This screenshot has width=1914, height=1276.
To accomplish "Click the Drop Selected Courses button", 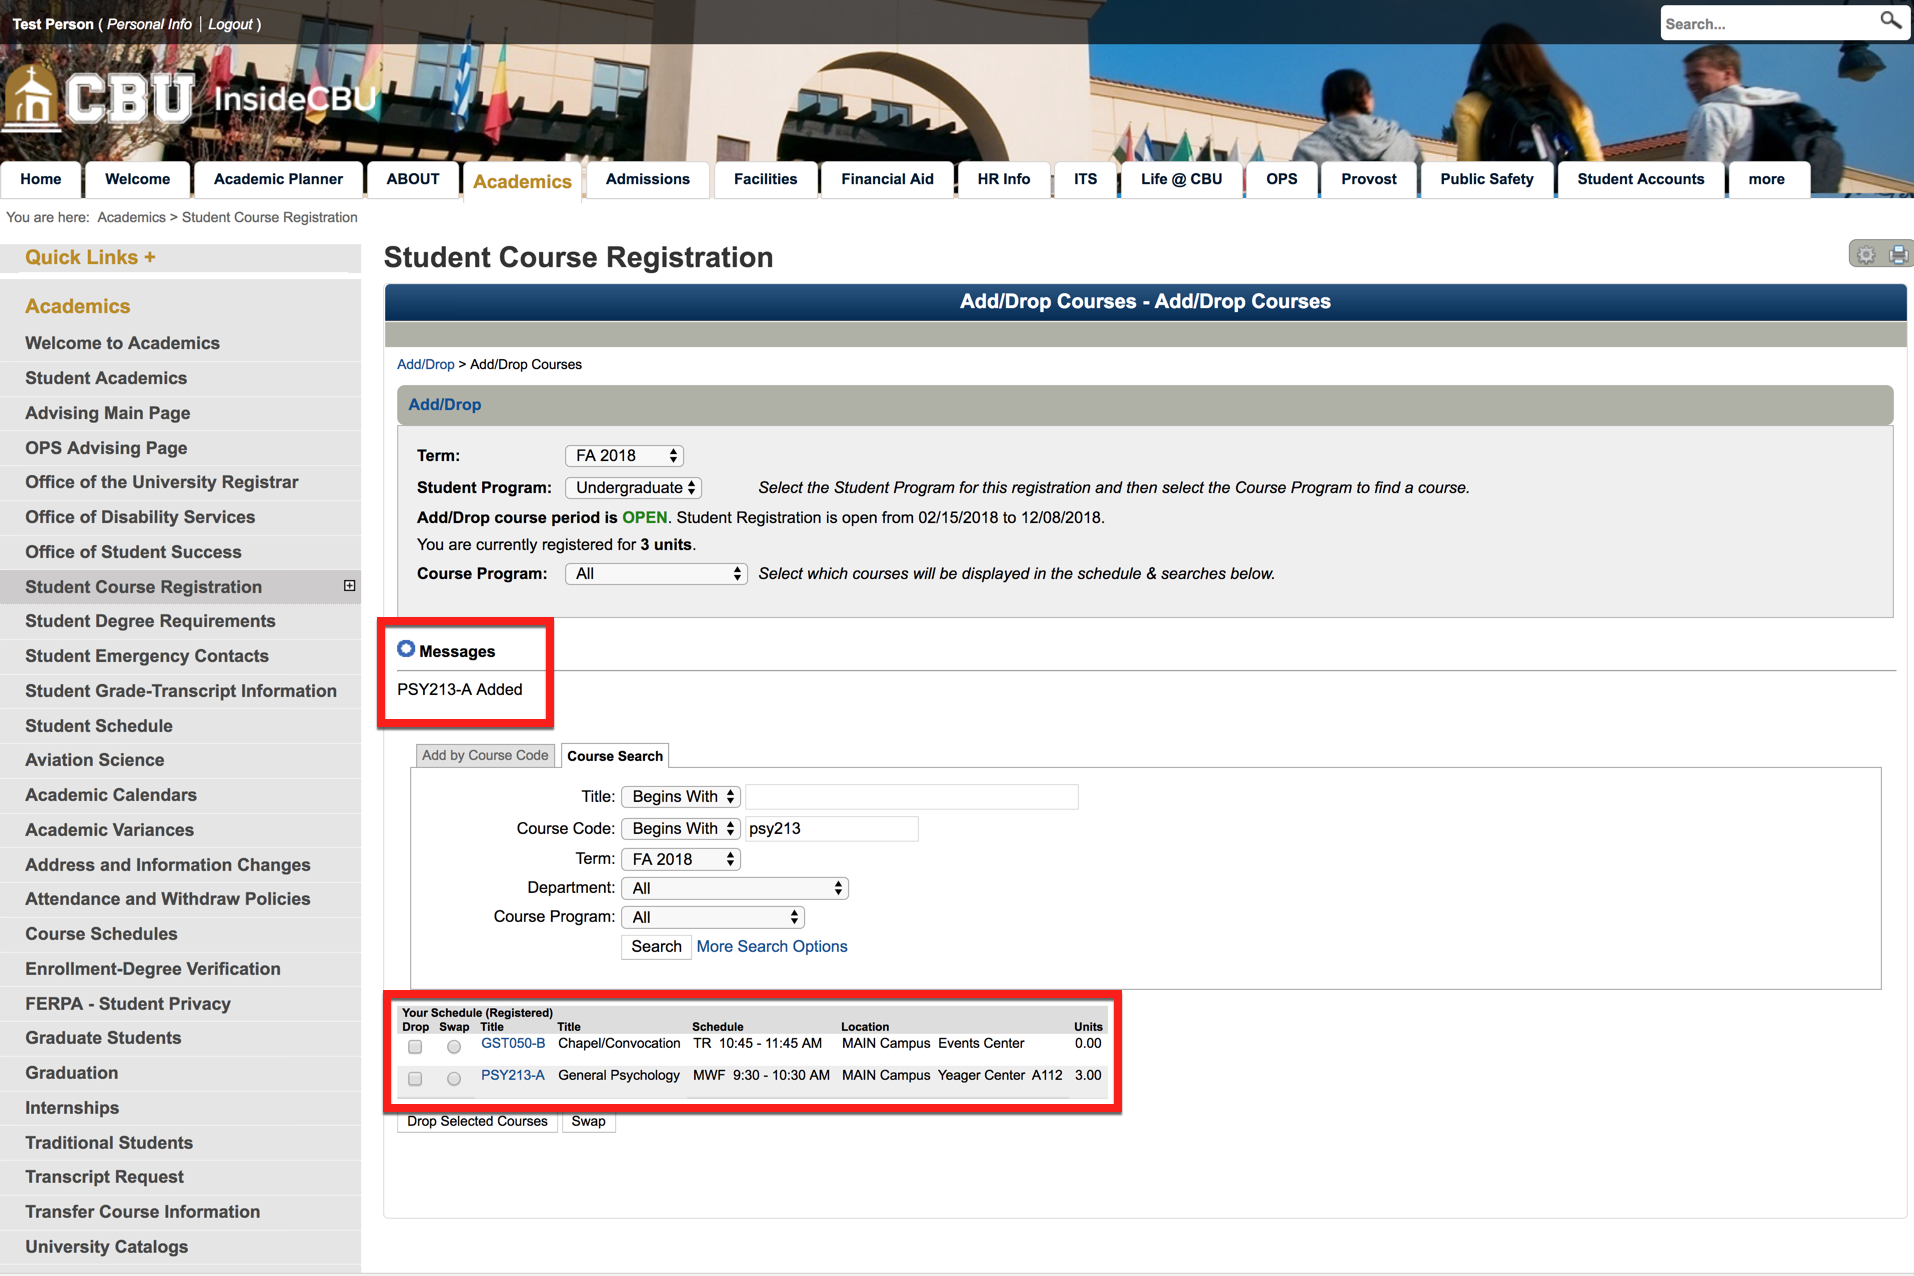I will 477,1121.
